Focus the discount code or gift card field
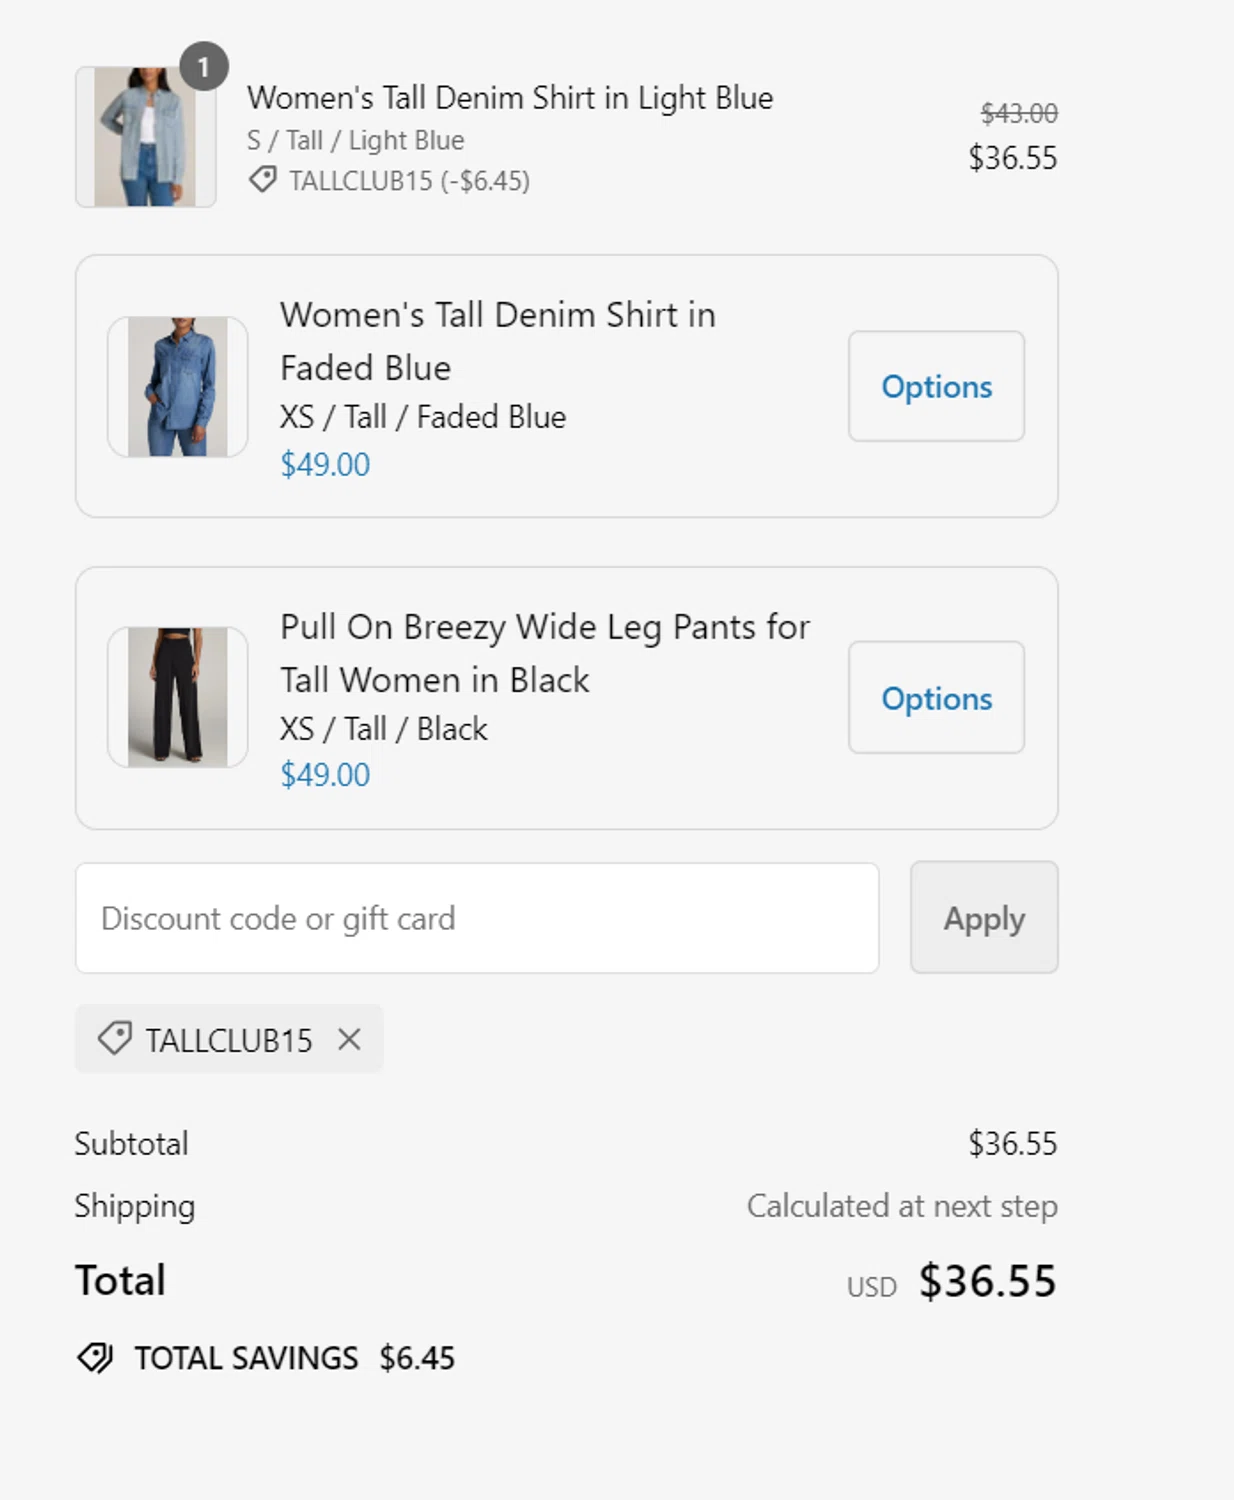This screenshot has height=1500, width=1234. [x=477, y=918]
